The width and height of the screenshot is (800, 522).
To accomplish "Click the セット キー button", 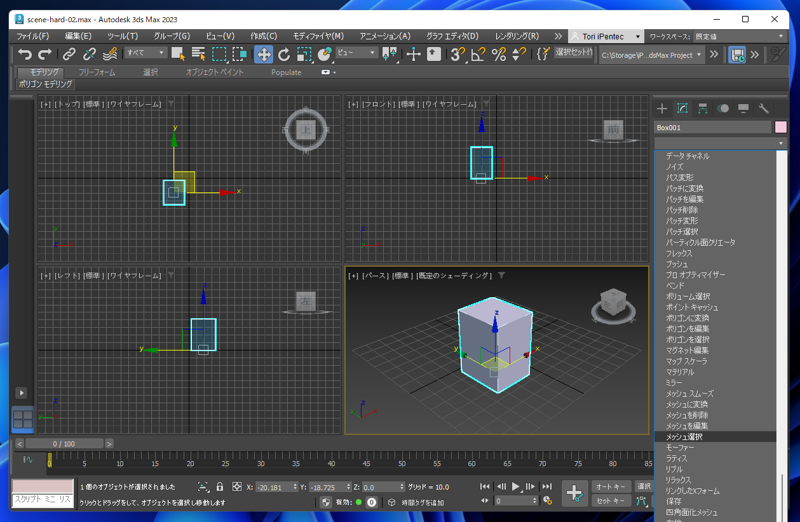I will tap(611, 501).
